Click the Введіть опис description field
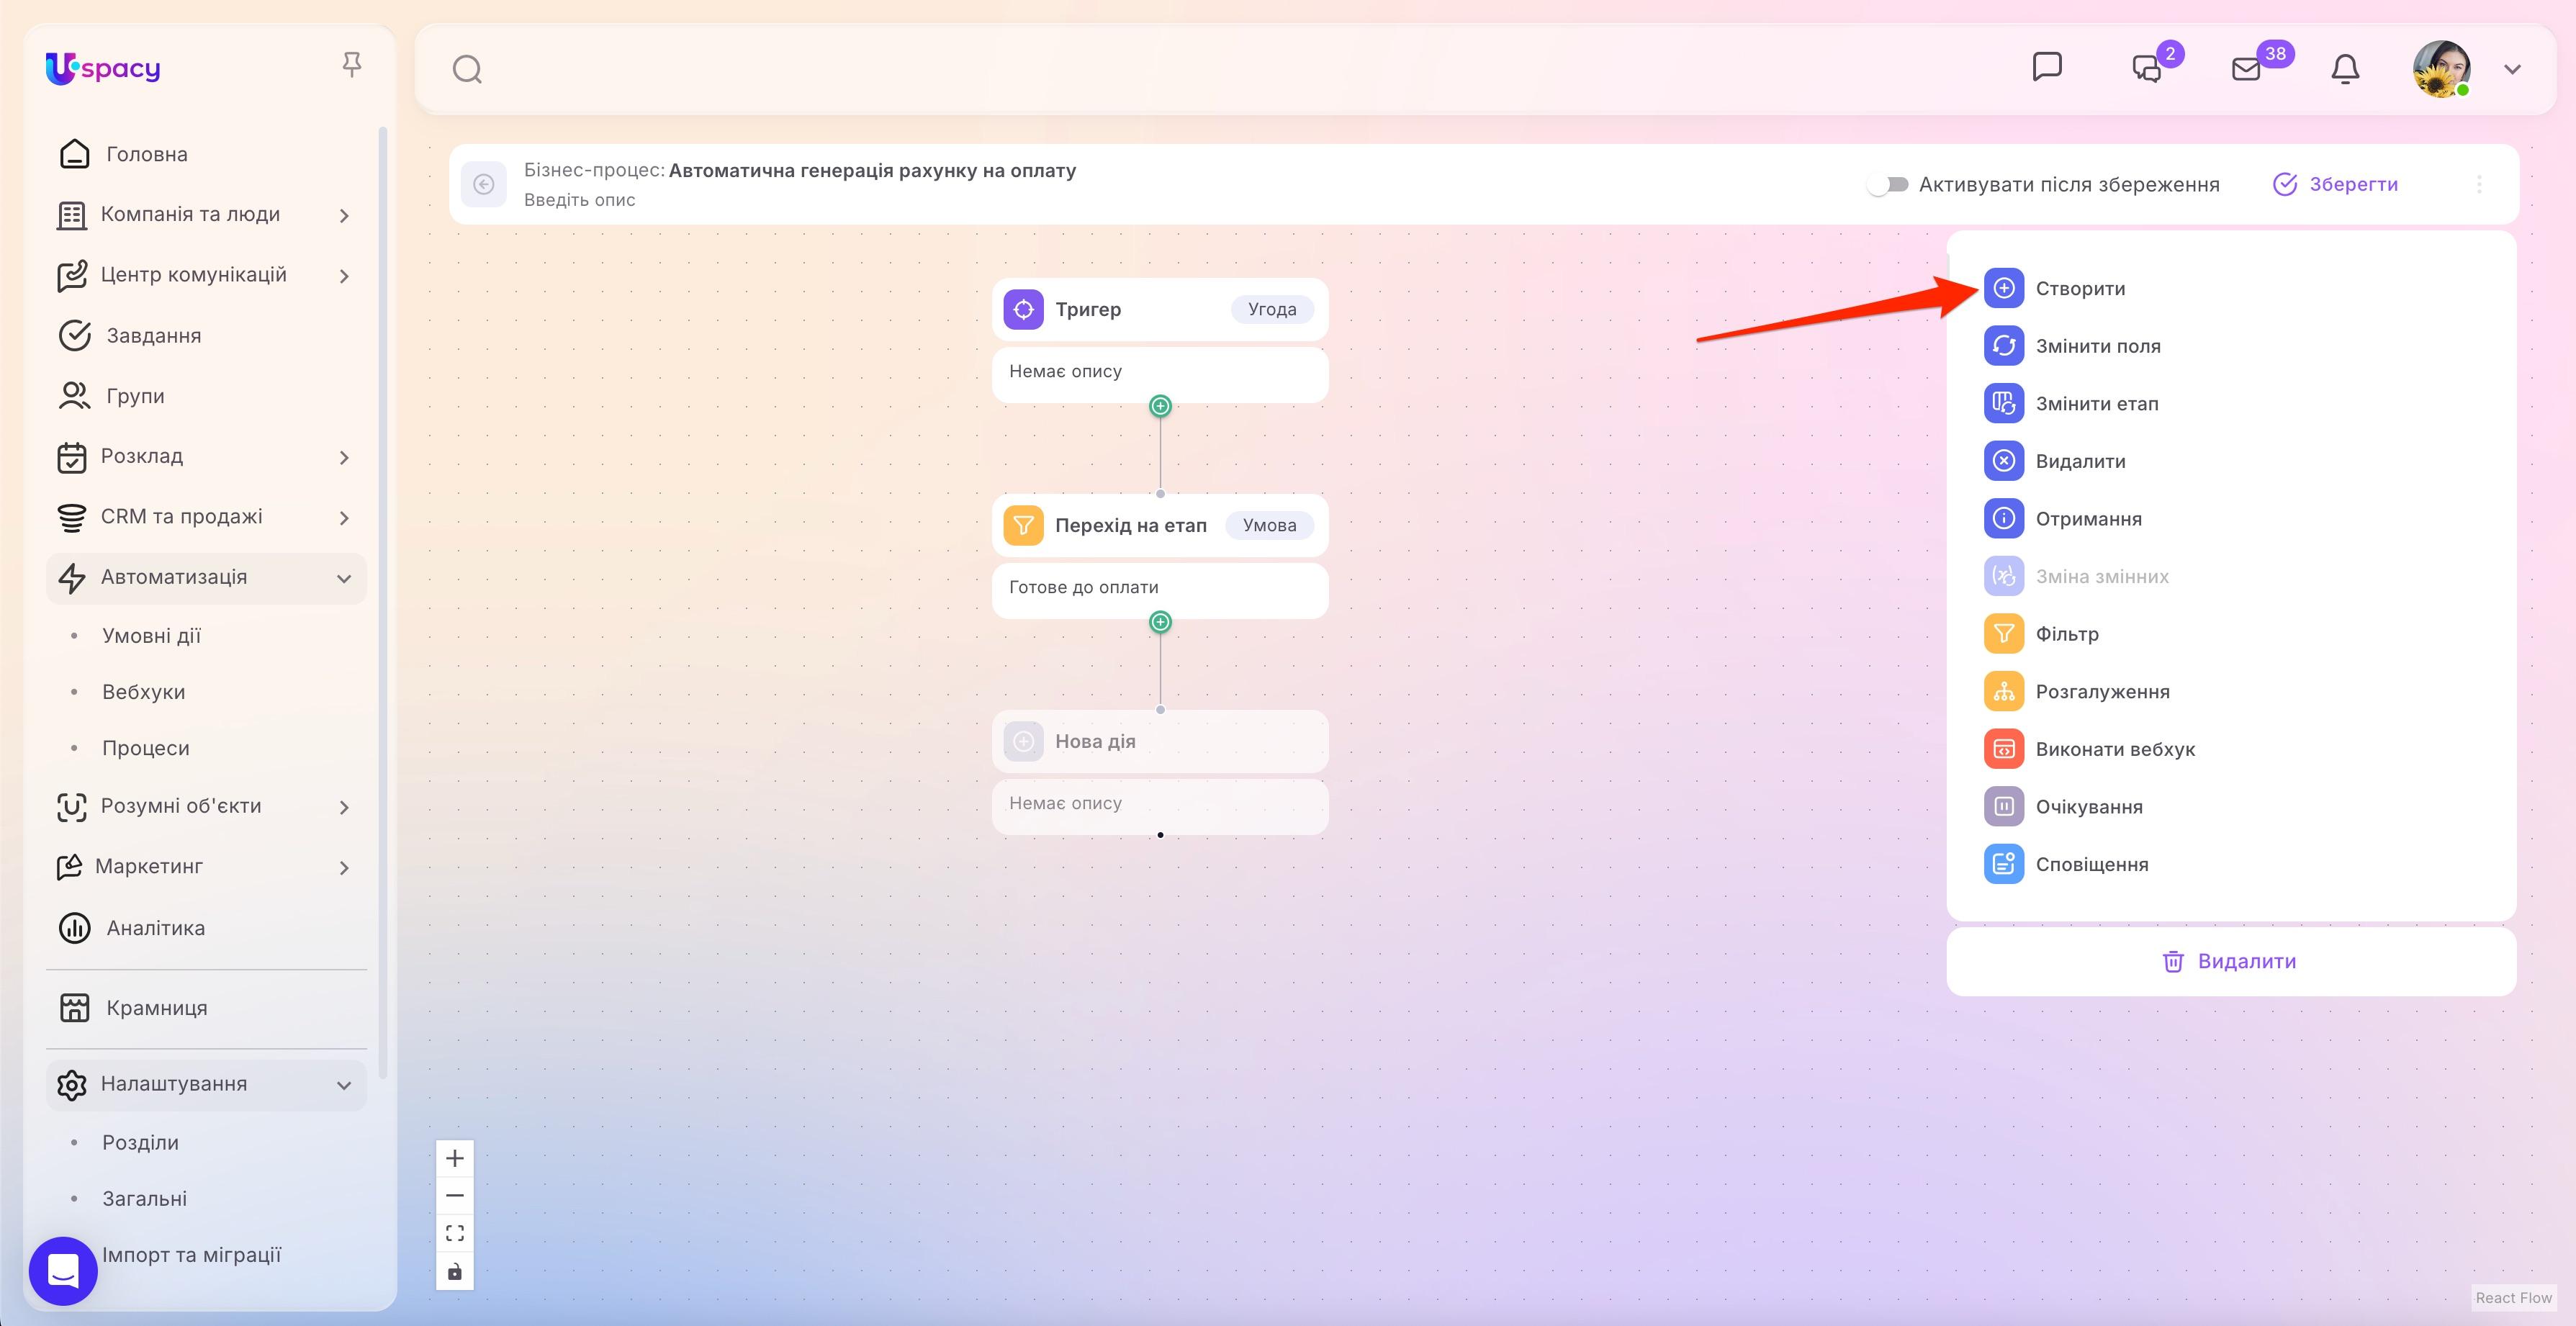Viewport: 2576px width, 1326px height. click(580, 200)
